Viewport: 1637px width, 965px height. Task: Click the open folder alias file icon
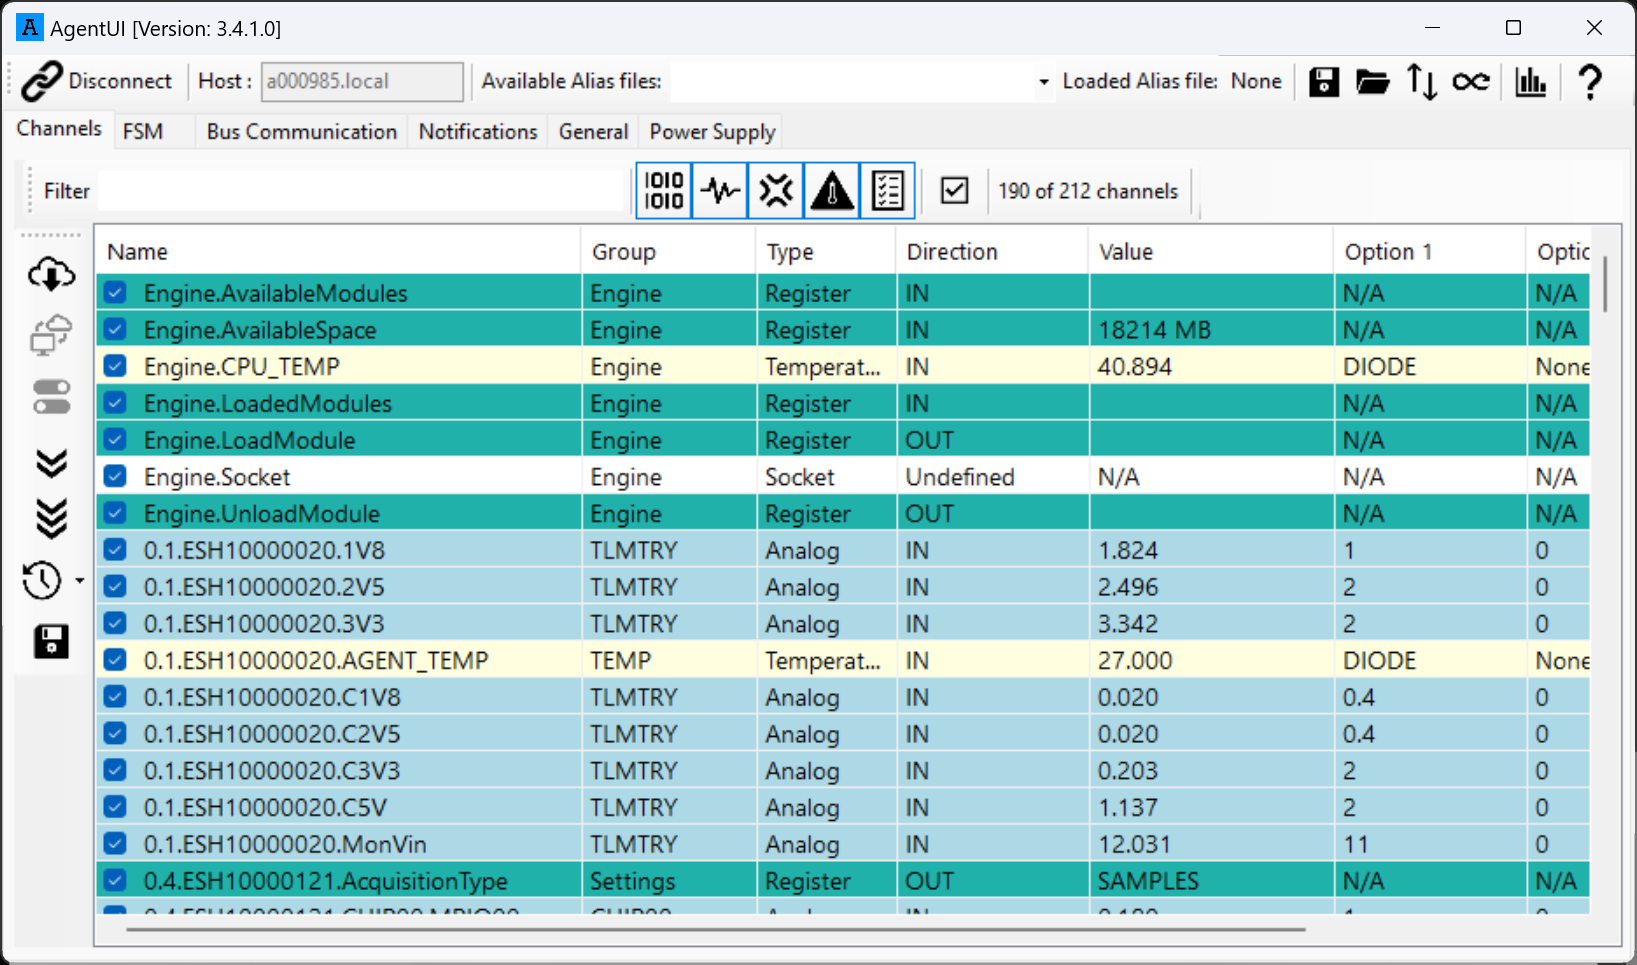[x=1372, y=82]
